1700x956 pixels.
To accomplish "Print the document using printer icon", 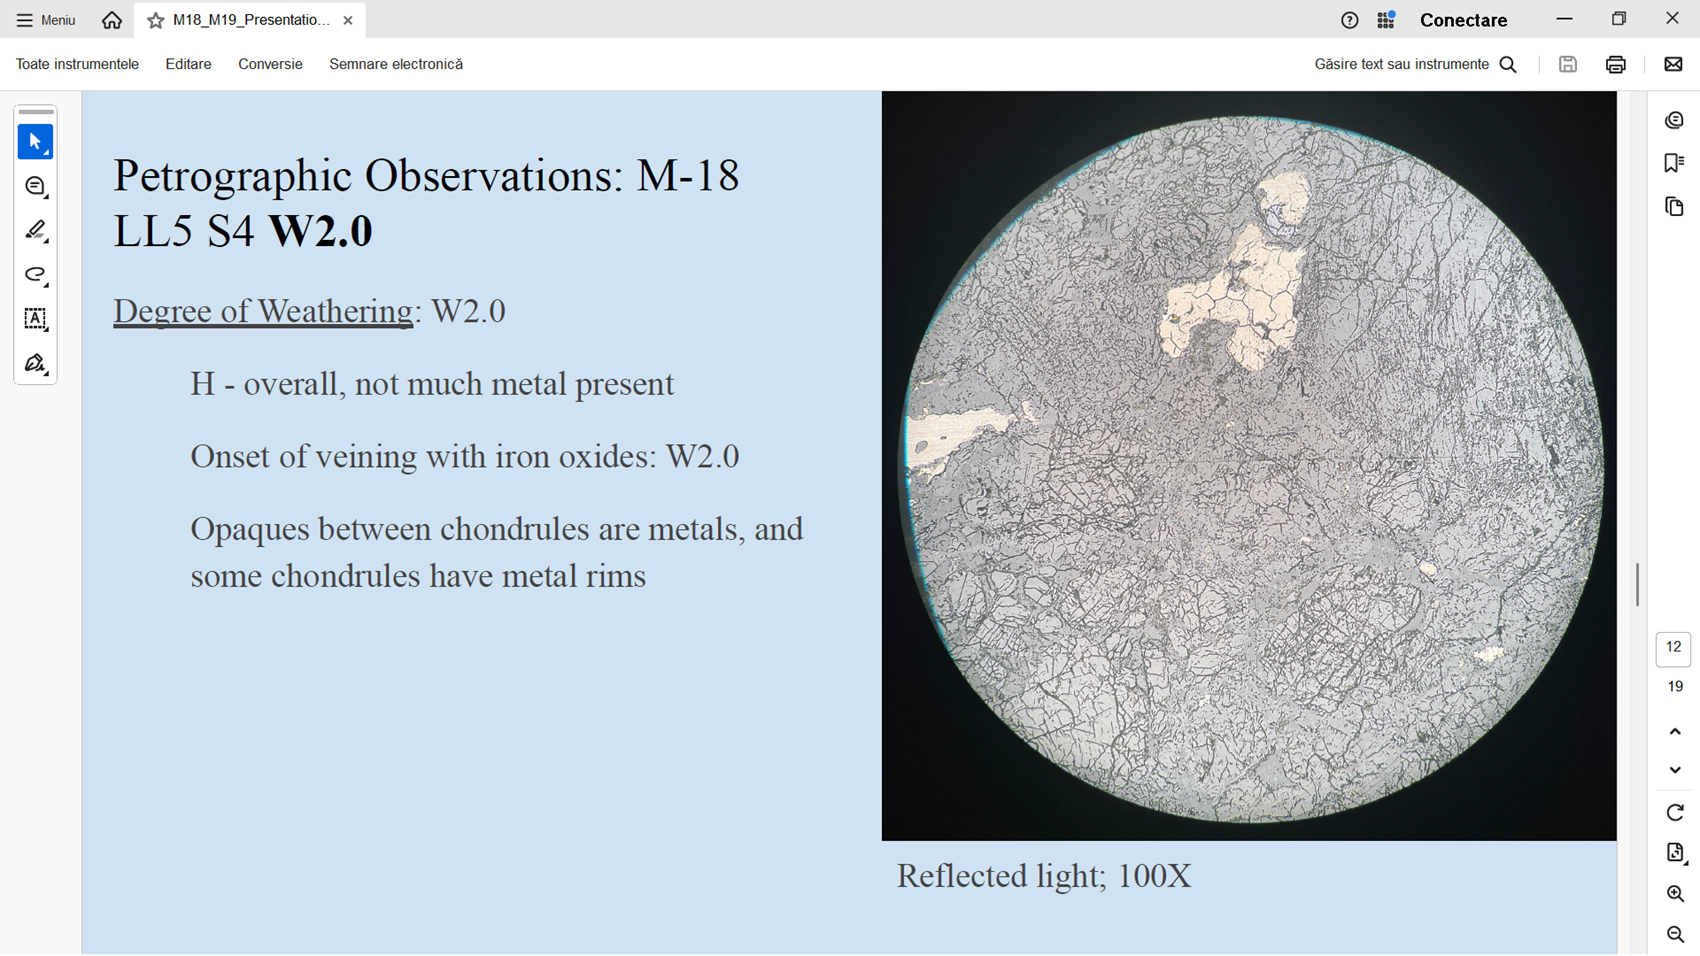I will click(x=1615, y=64).
